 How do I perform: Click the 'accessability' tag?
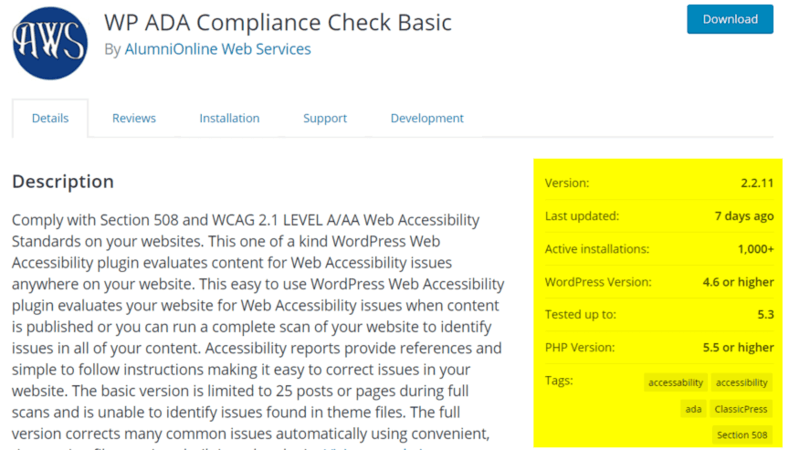(675, 383)
